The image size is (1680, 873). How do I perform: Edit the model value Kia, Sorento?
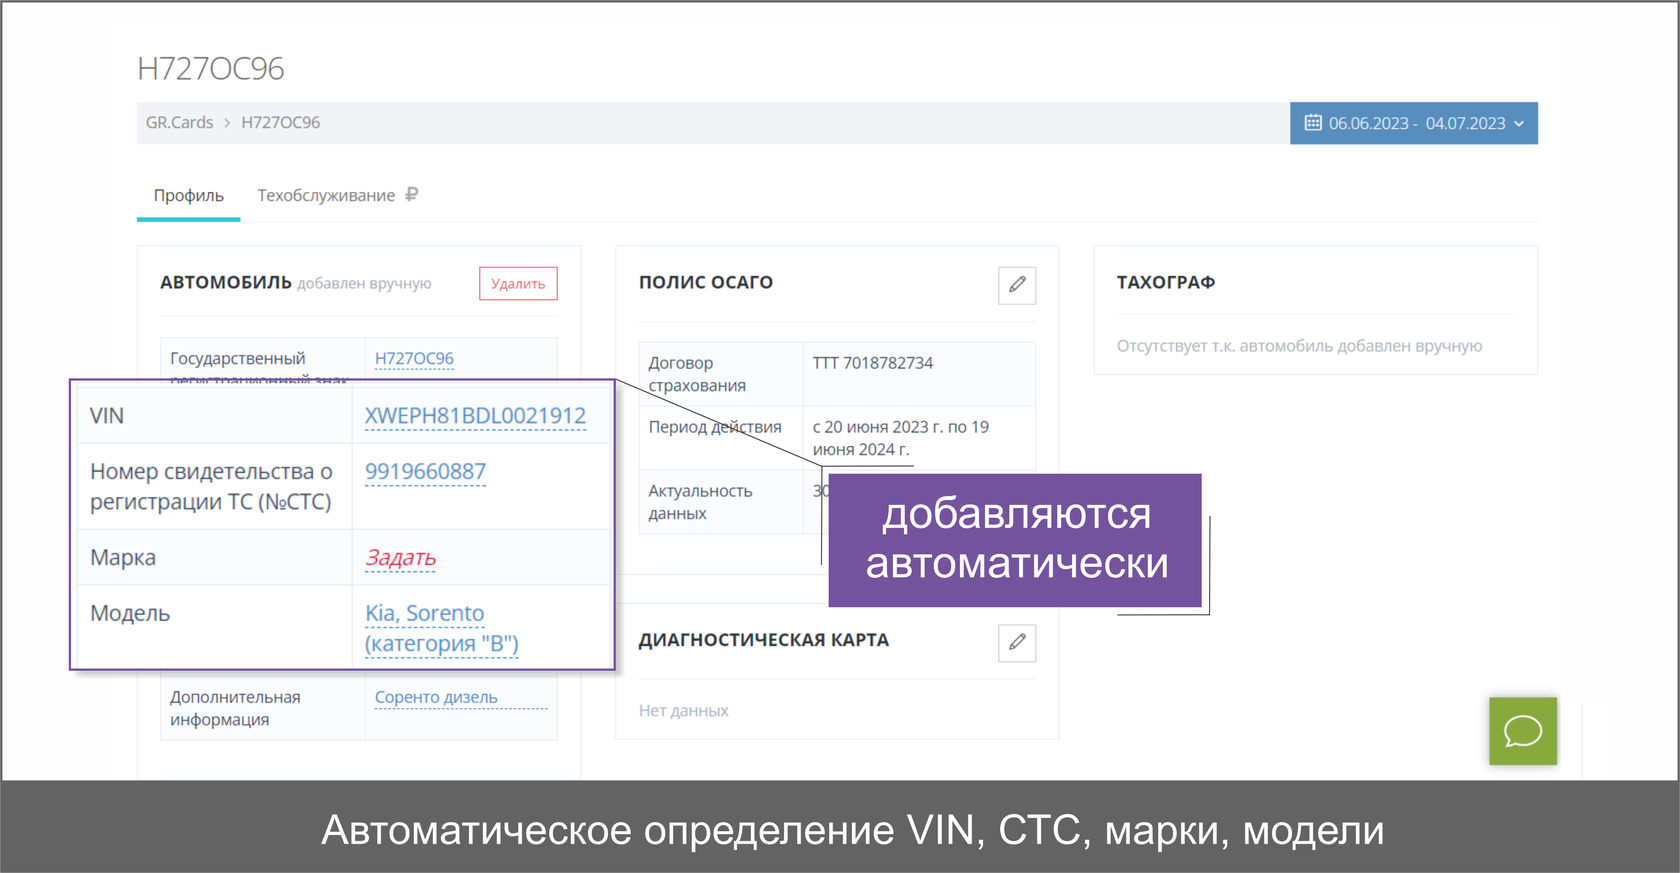tap(441, 629)
